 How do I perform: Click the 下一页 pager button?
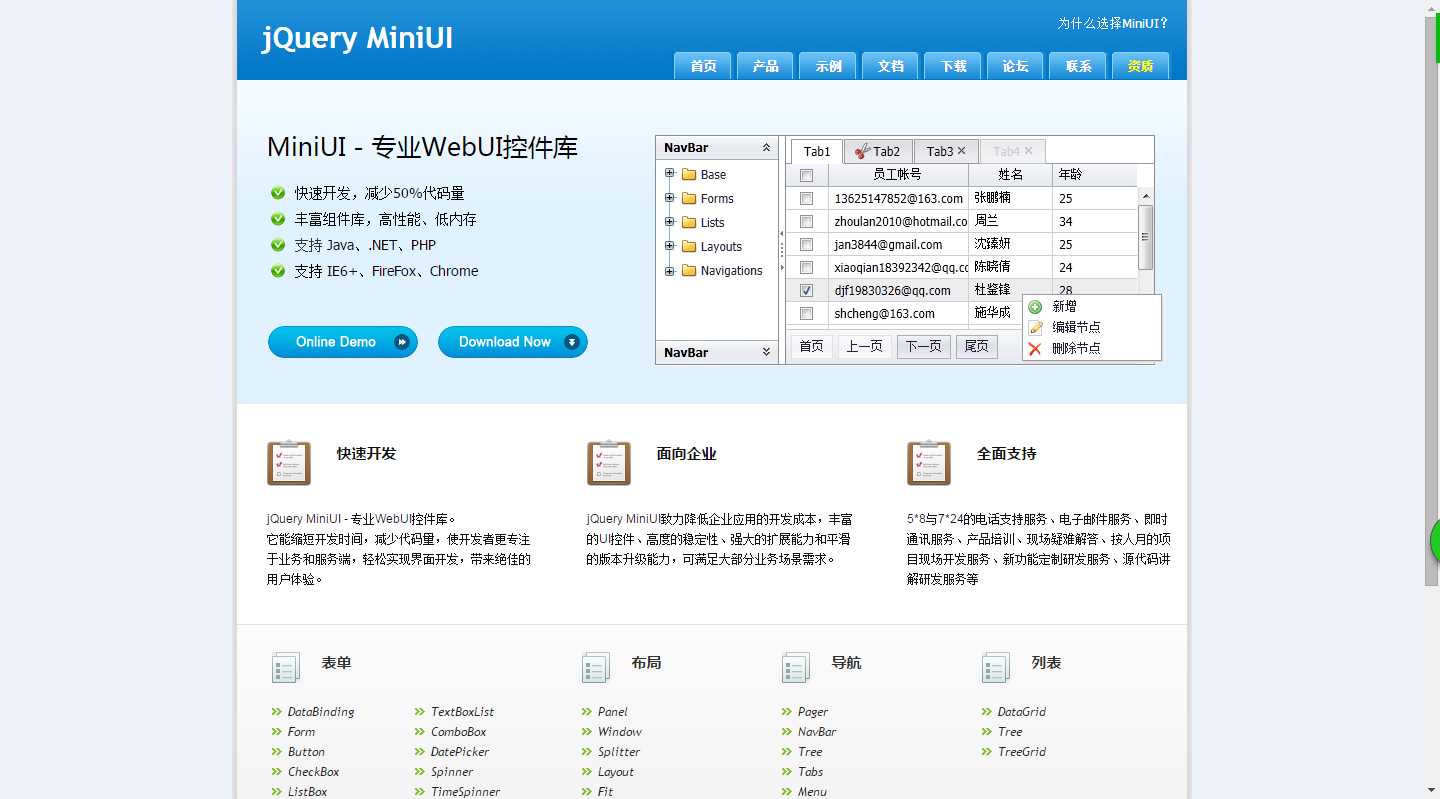point(923,346)
